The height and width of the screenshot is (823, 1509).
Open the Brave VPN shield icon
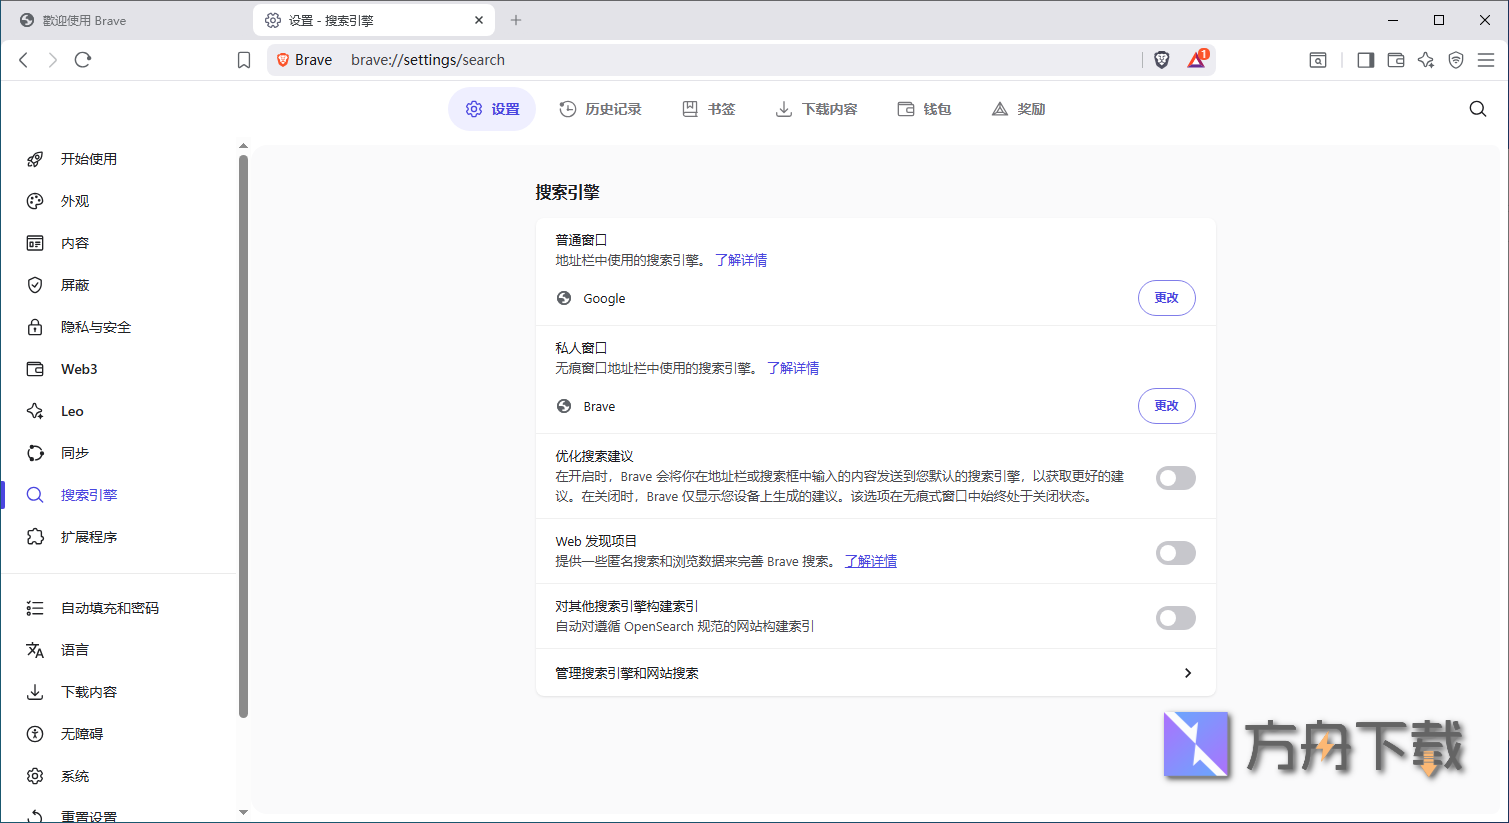(1455, 60)
